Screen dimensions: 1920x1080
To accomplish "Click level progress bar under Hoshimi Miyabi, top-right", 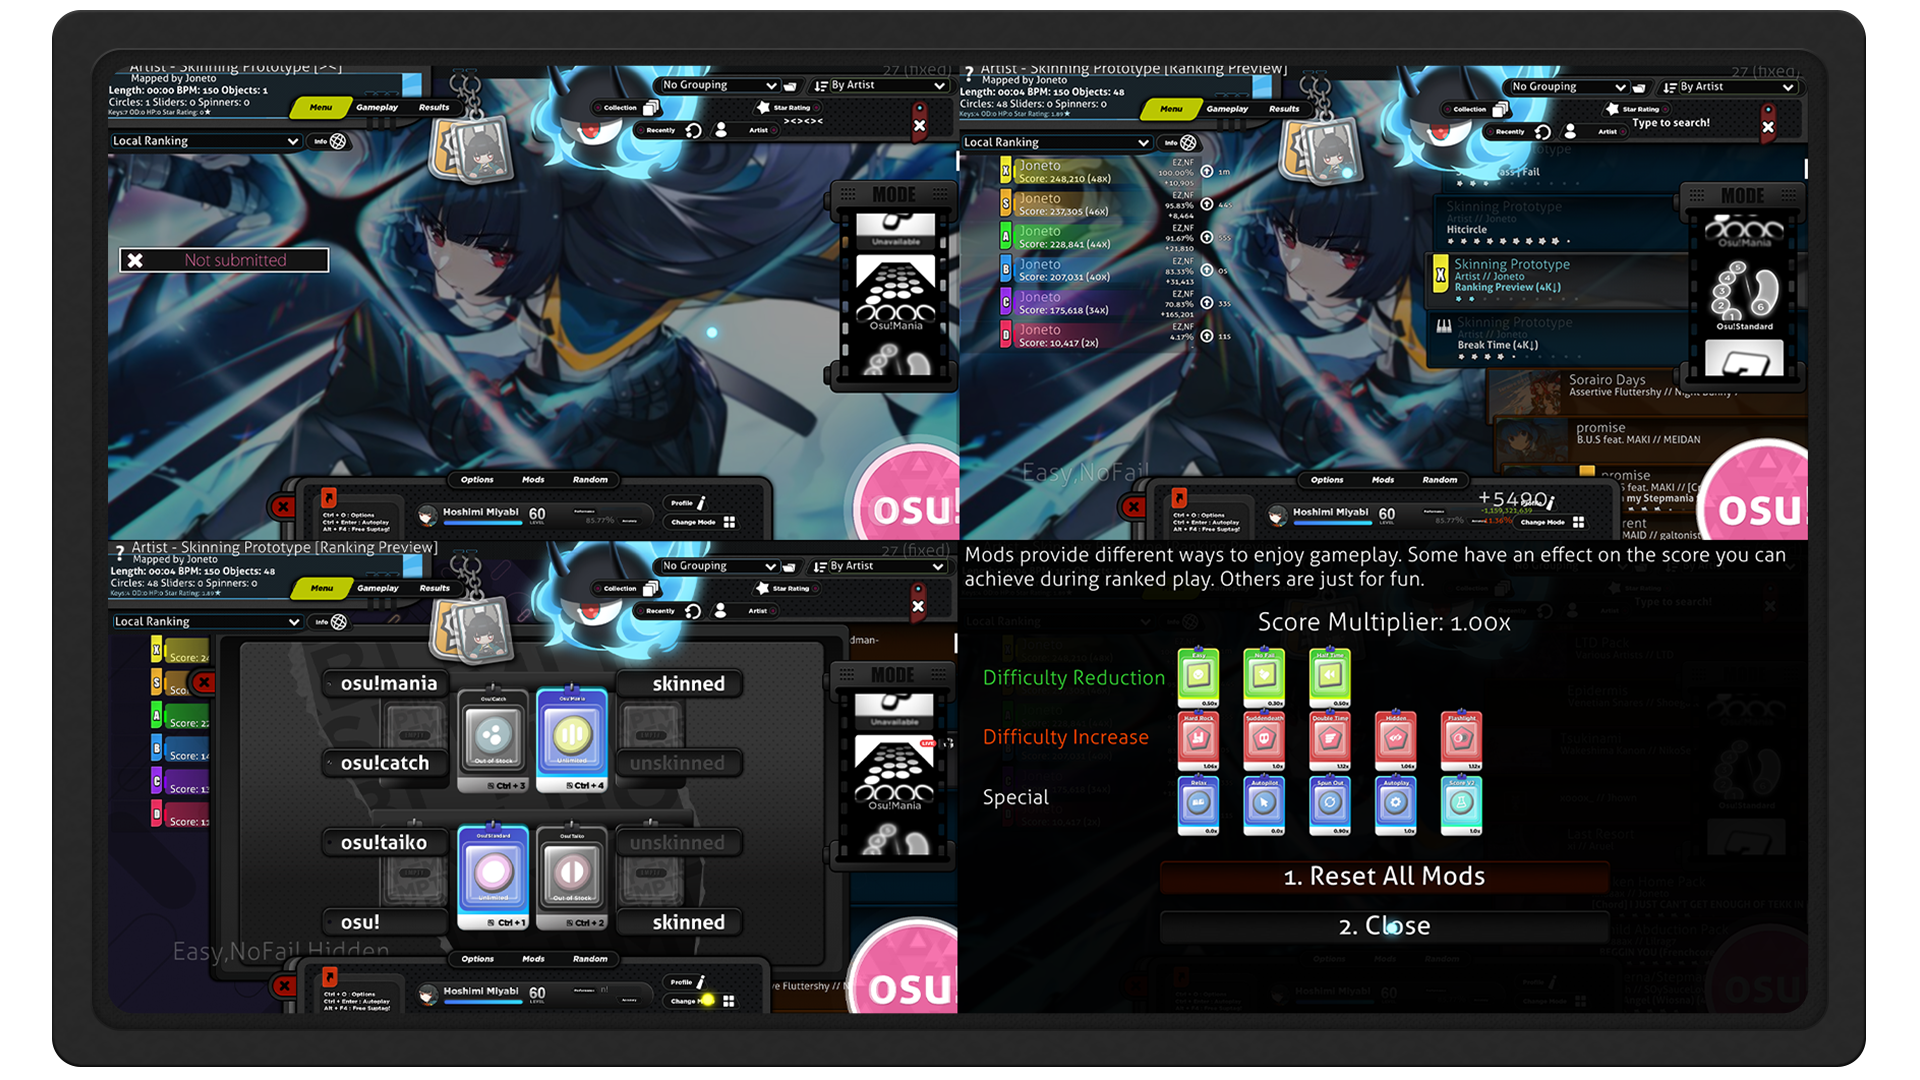I will coord(1331,522).
